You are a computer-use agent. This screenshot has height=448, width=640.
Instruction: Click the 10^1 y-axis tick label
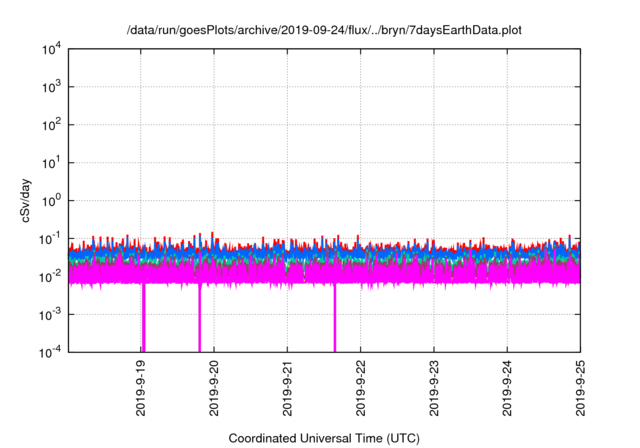pos(51,163)
